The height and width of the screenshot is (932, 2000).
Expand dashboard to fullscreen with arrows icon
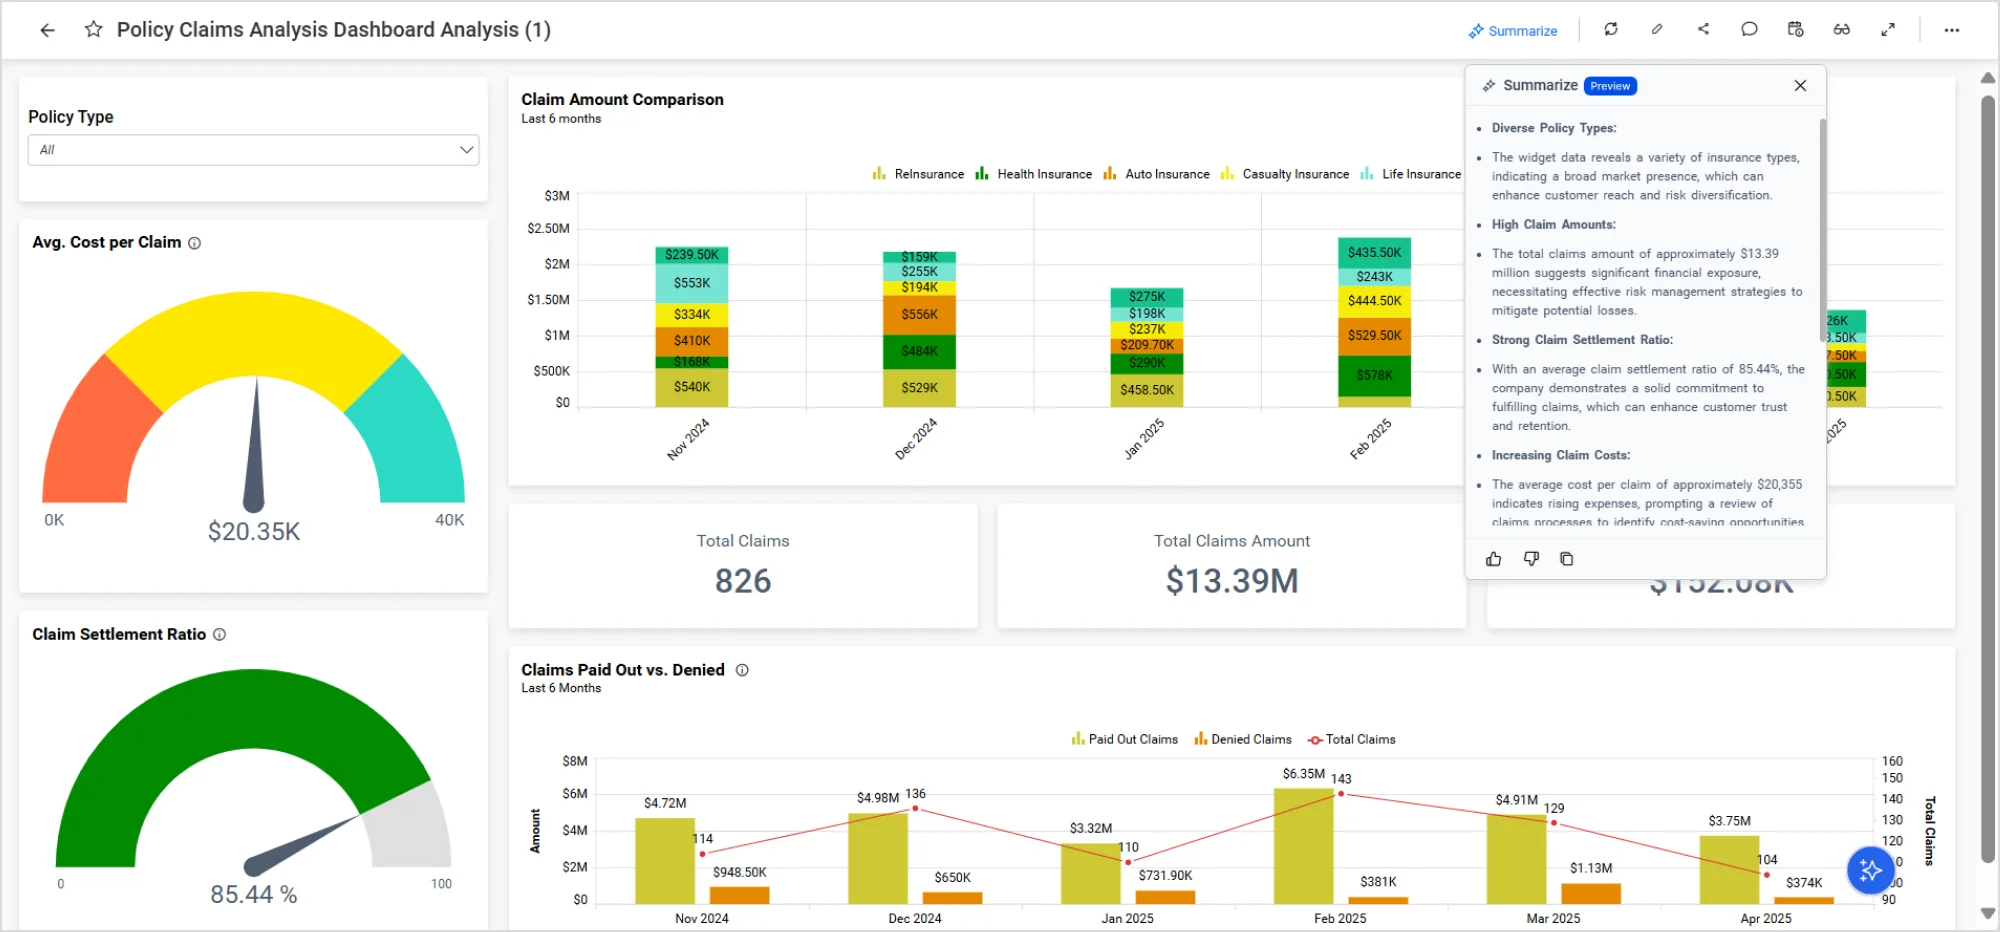coord(1888,29)
